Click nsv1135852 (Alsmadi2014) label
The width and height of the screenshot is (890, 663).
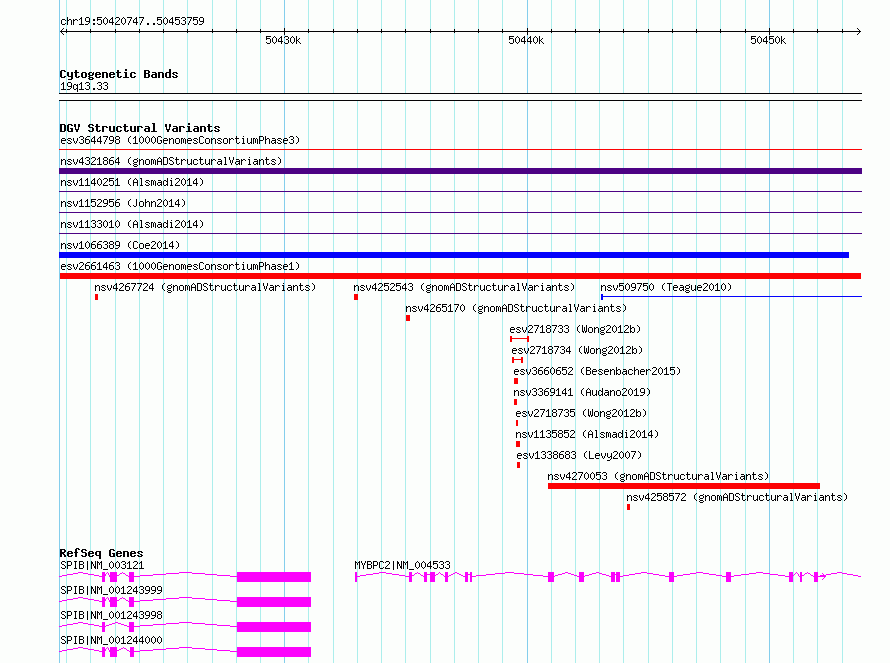pos(587,434)
